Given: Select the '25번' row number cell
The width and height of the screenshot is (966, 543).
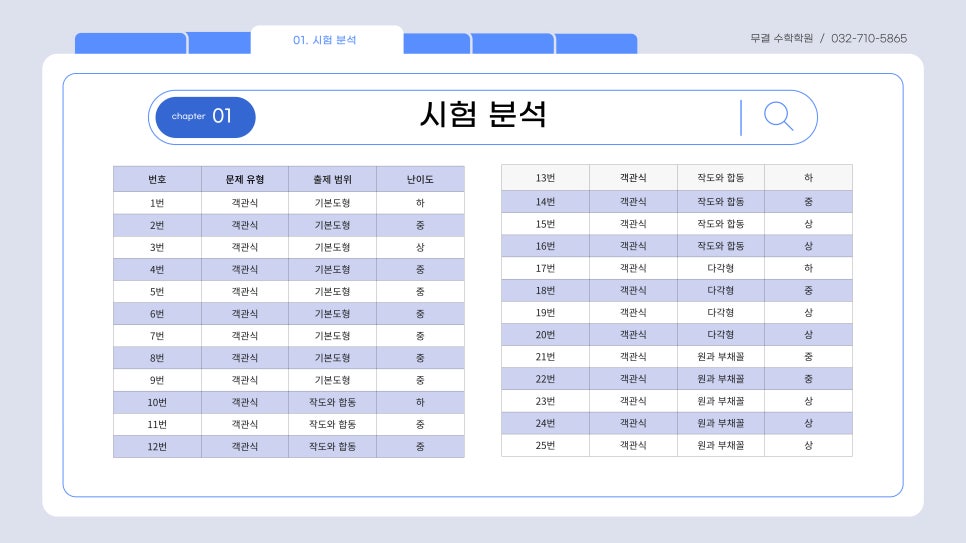Looking at the screenshot, I should (545, 446).
